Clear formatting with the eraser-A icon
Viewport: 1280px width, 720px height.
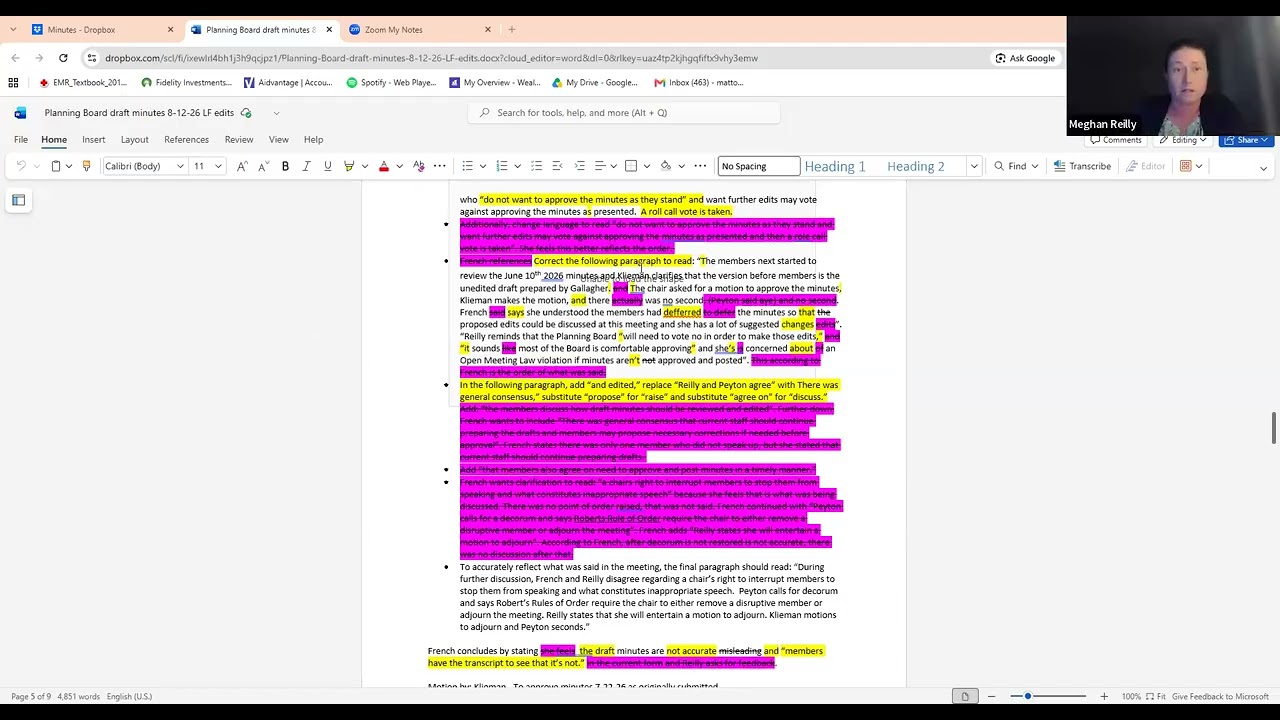tap(419, 166)
